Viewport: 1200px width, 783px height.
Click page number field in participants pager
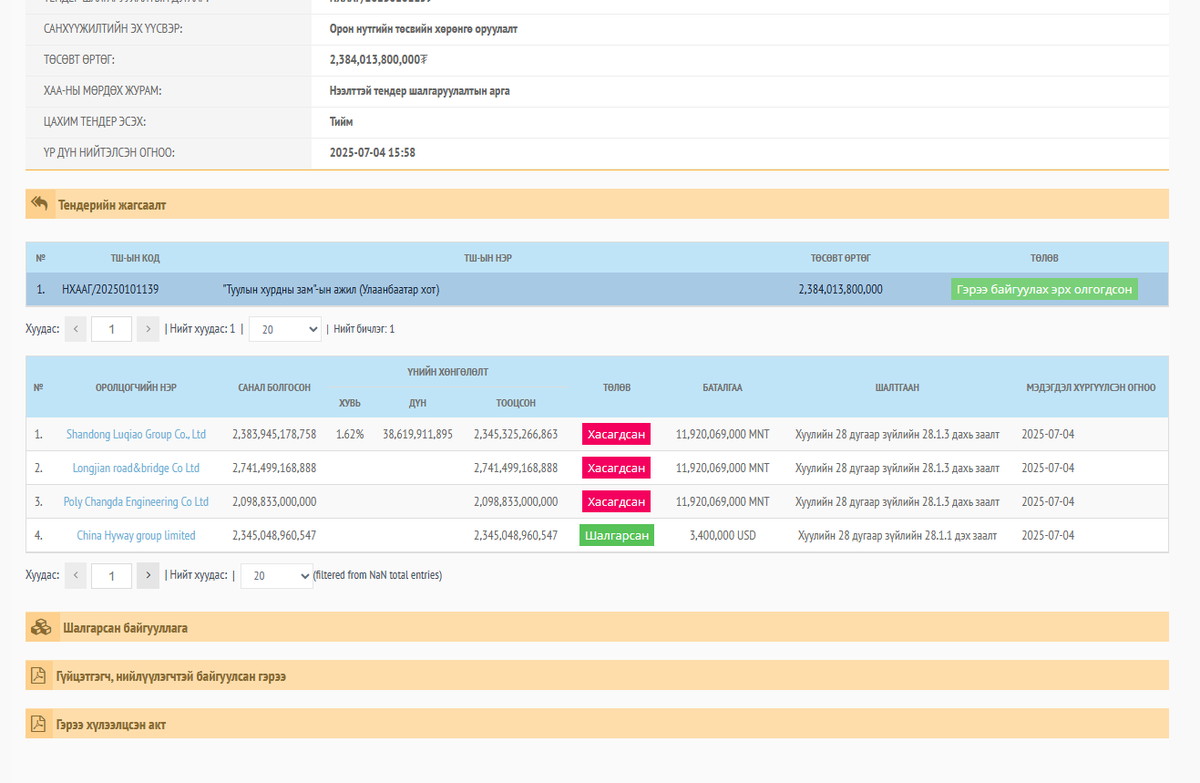point(112,575)
